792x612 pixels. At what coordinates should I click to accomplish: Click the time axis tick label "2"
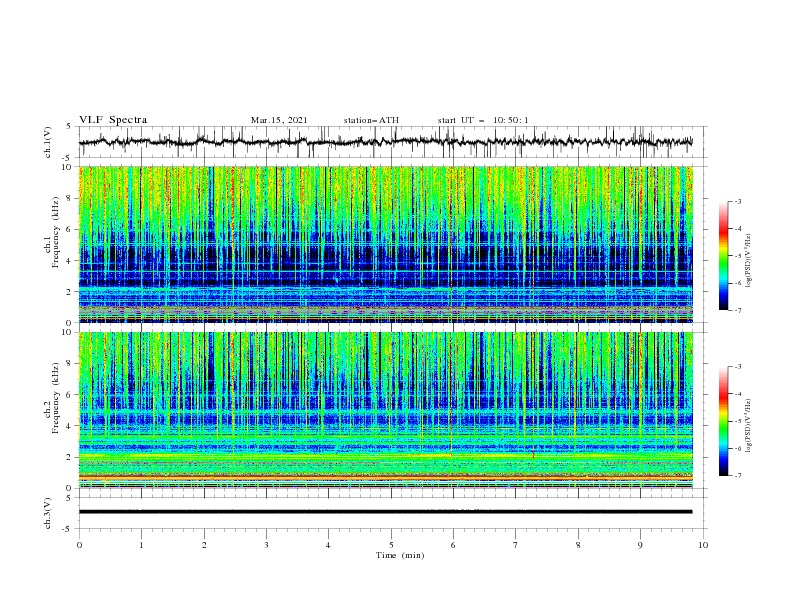[204, 545]
